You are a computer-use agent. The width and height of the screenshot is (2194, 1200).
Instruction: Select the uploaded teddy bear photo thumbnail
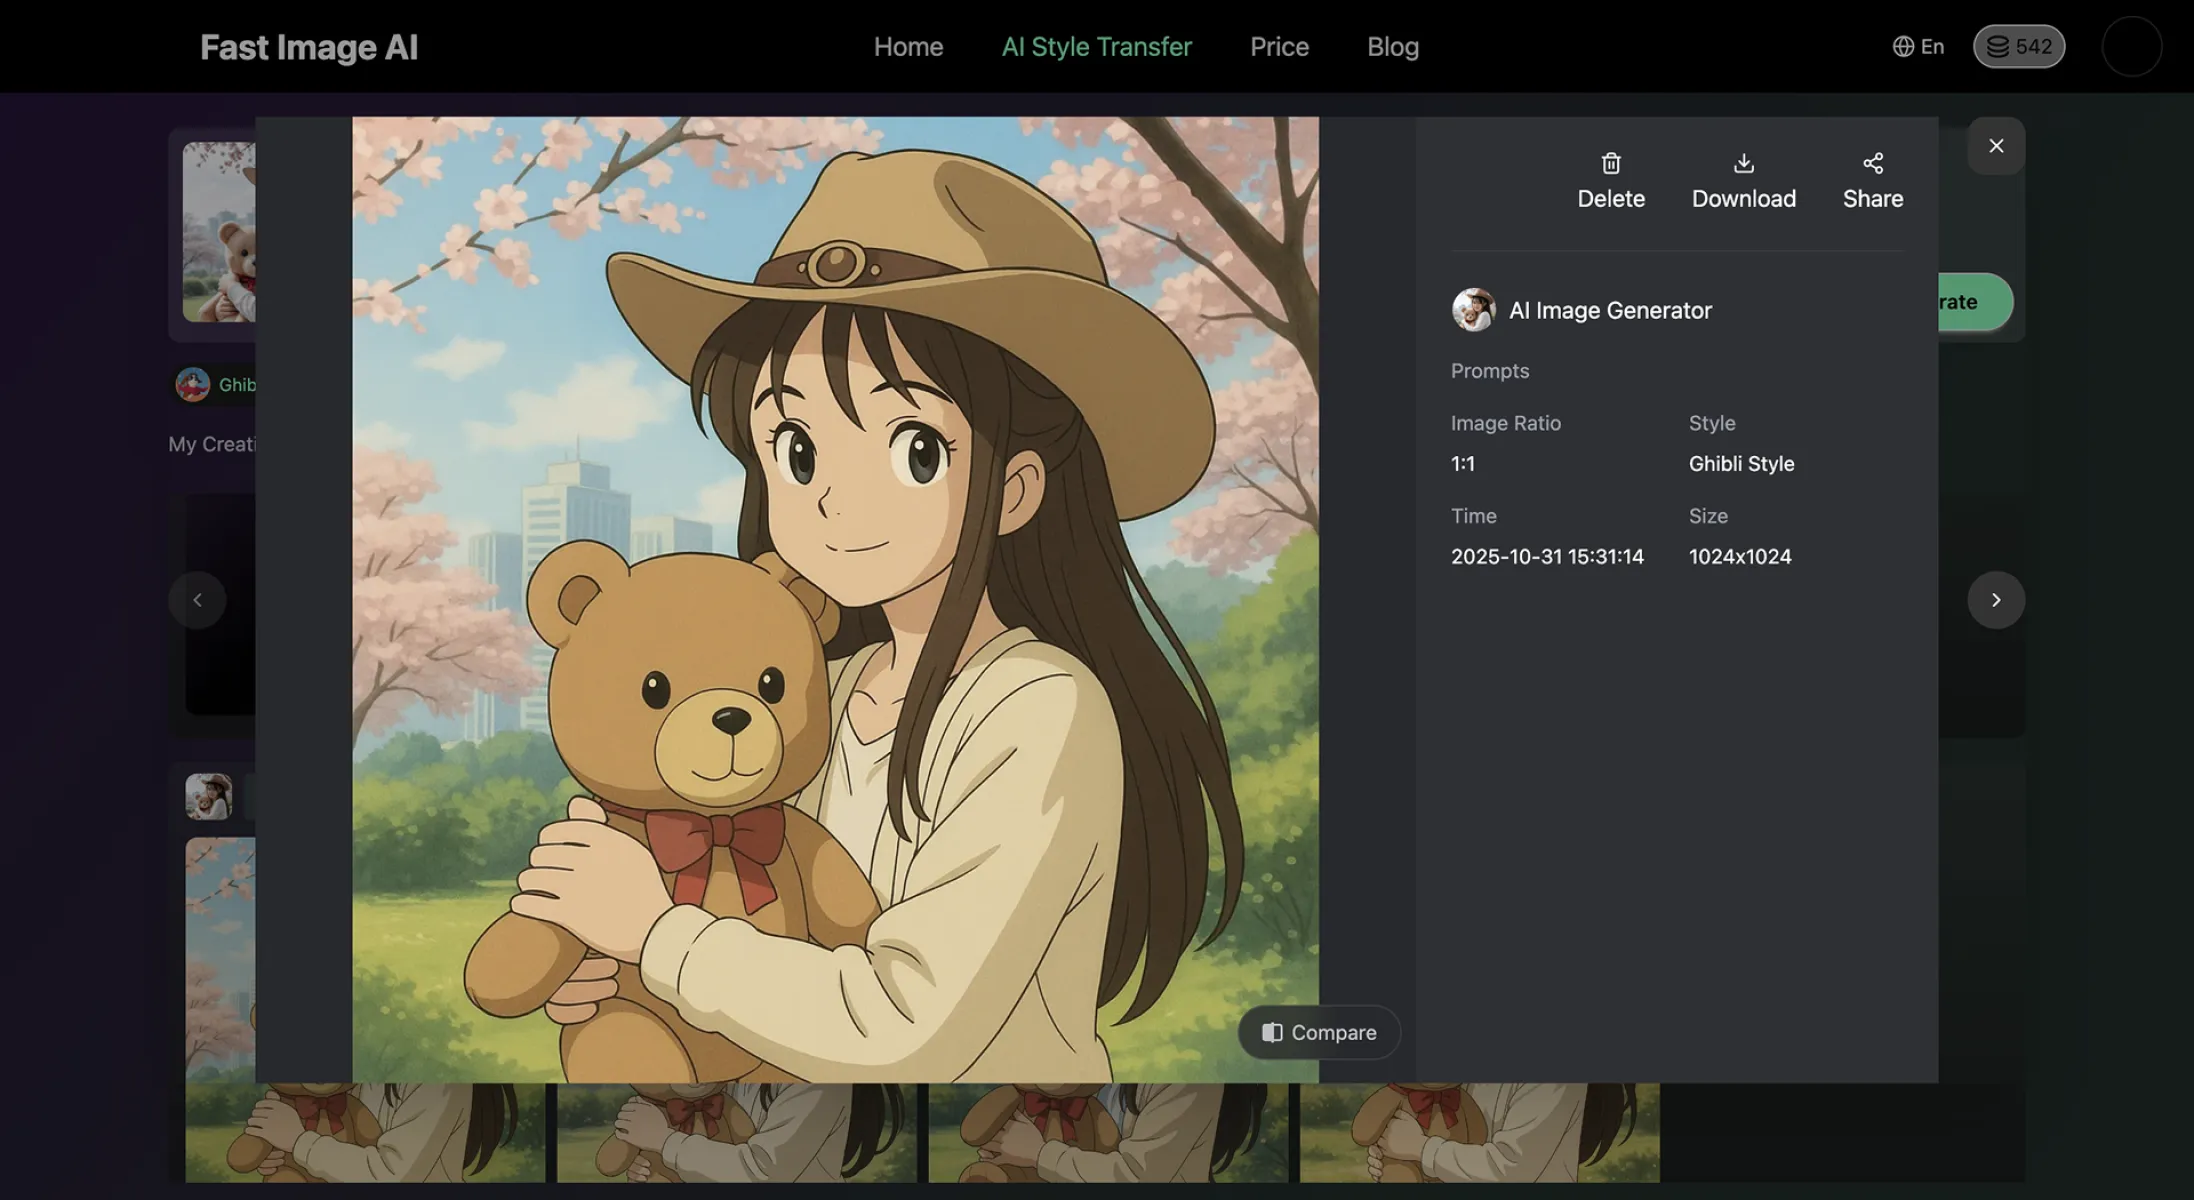[219, 231]
